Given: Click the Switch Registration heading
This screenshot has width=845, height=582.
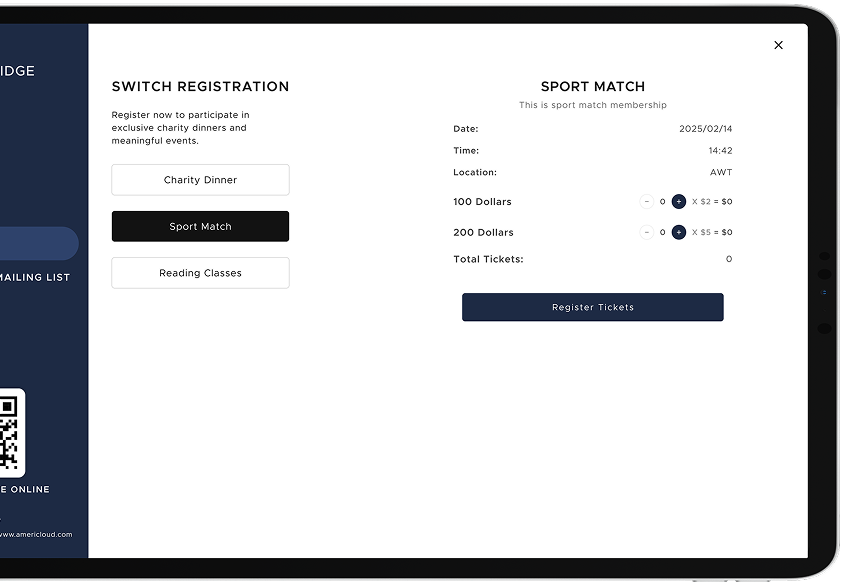Looking at the screenshot, I should point(200,87).
